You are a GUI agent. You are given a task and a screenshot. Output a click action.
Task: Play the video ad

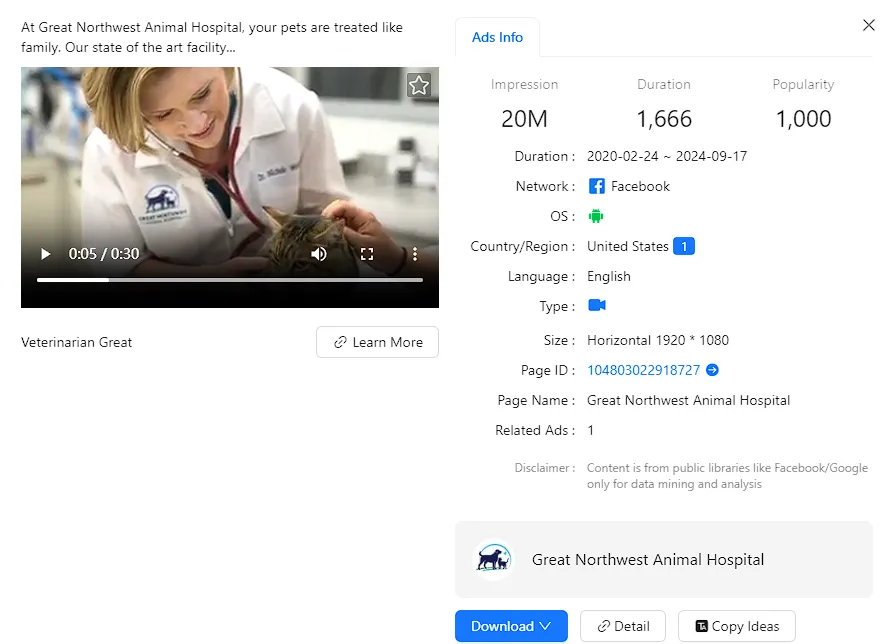tap(45, 254)
